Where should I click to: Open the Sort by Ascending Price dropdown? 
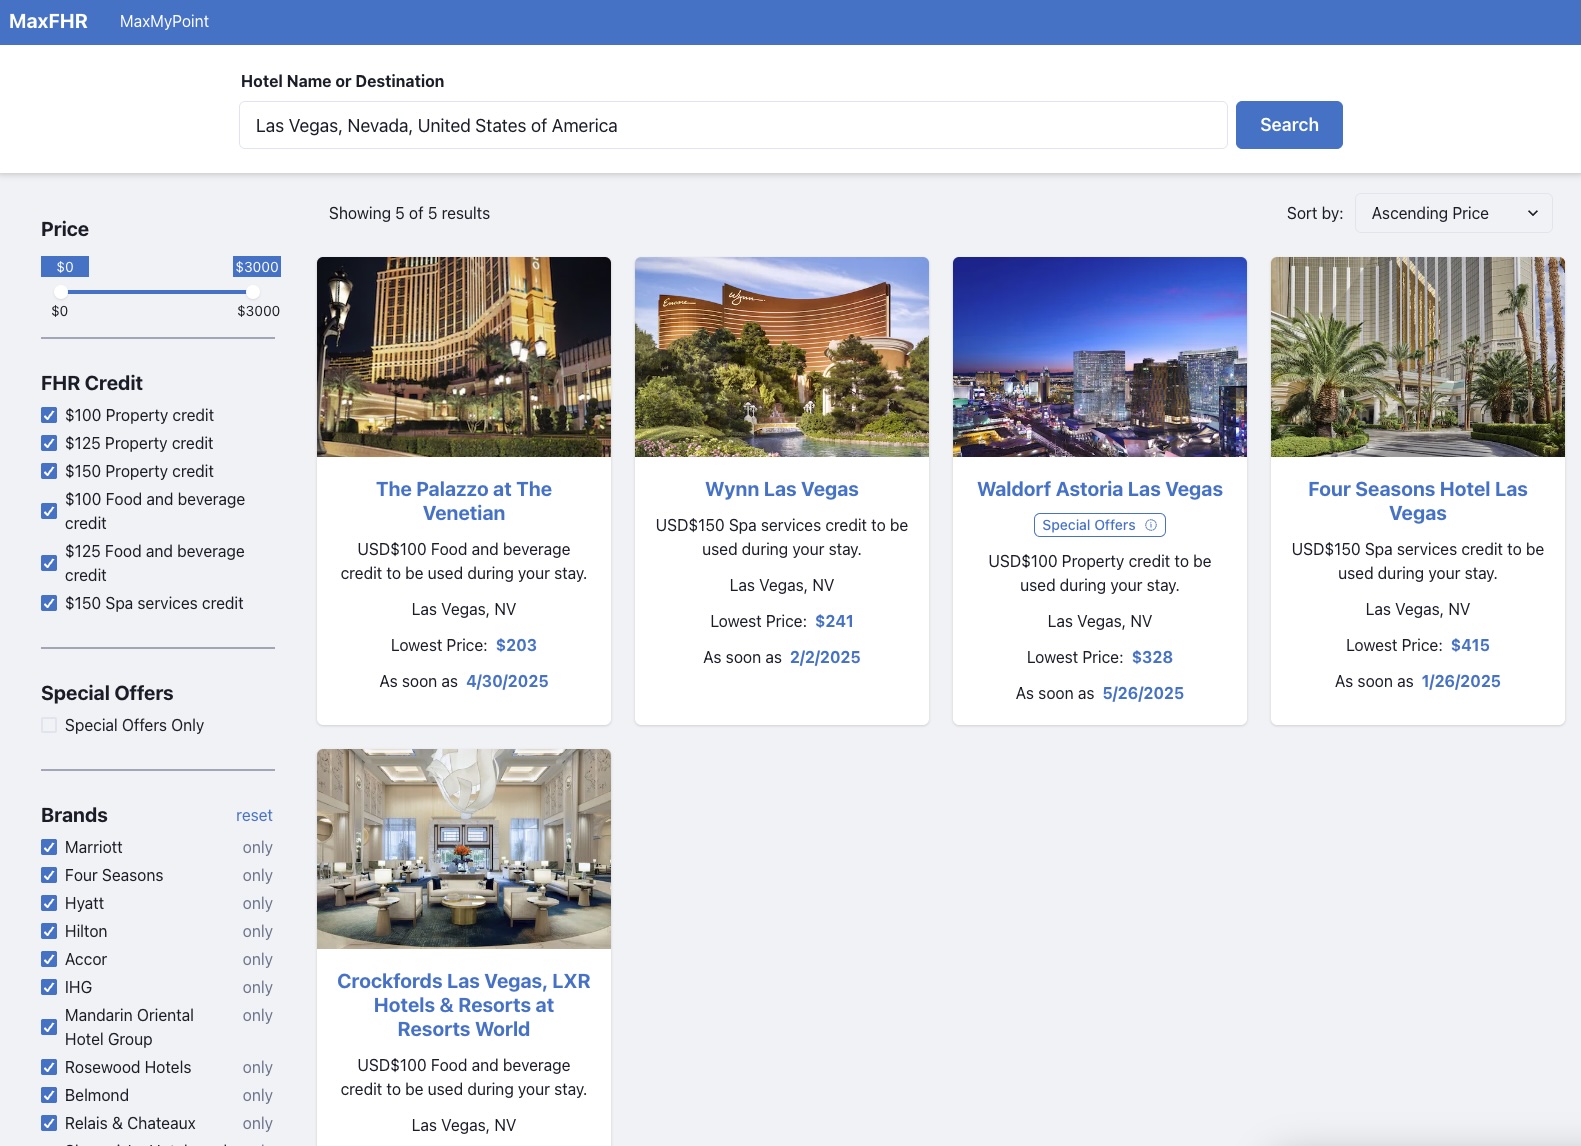point(1453,213)
